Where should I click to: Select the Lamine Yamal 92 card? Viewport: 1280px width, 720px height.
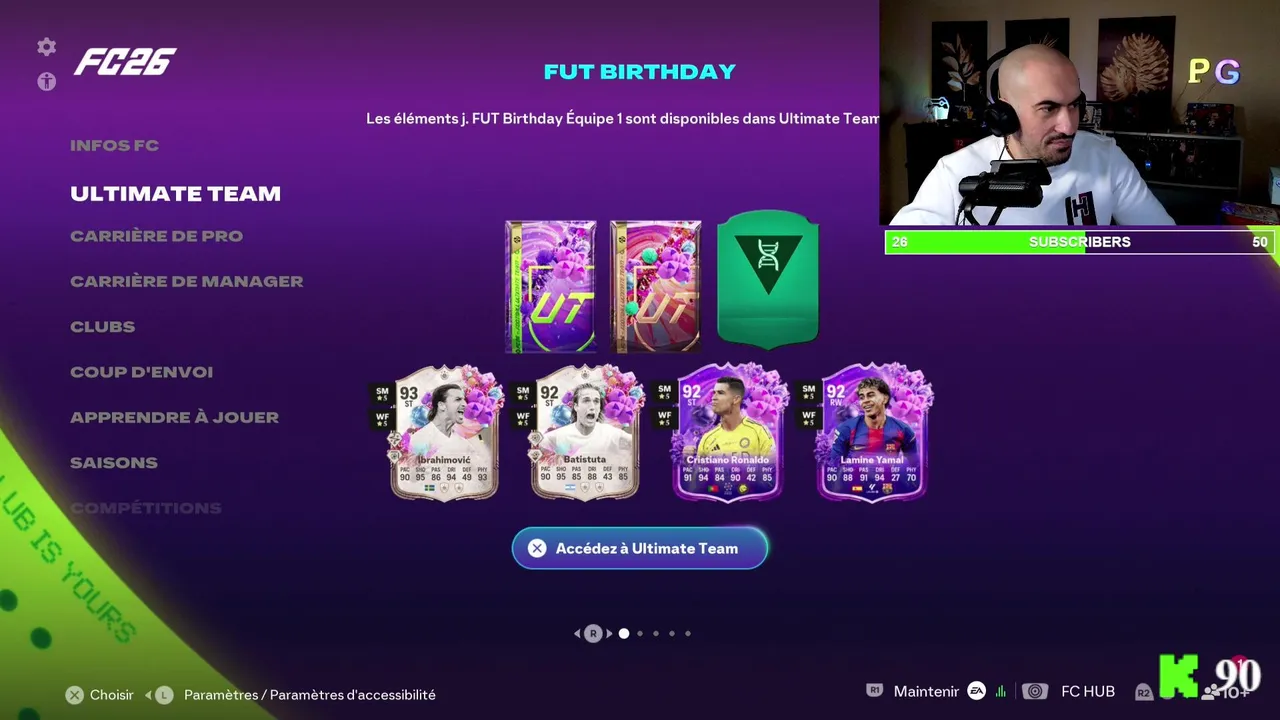pos(872,432)
